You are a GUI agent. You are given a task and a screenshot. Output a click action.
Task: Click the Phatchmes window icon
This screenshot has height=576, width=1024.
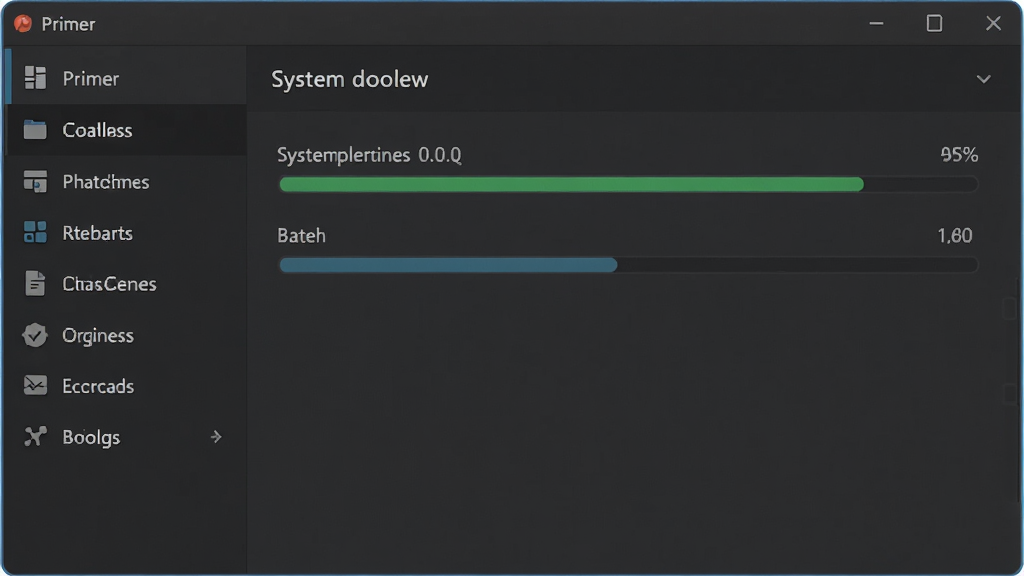tap(35, 181)
